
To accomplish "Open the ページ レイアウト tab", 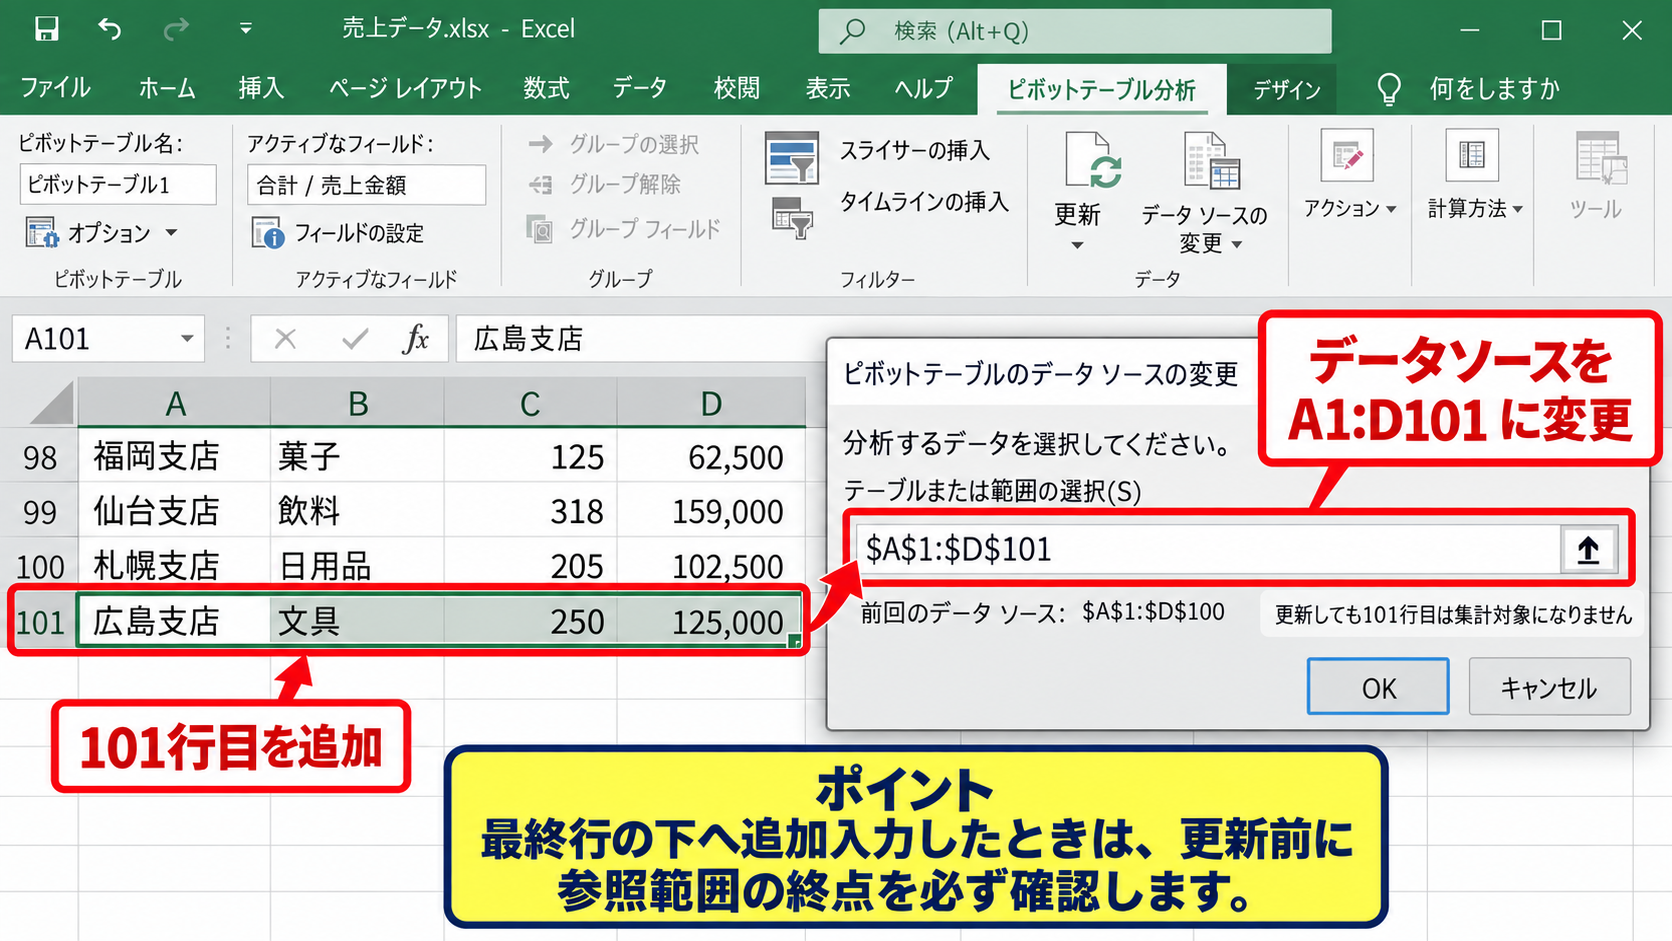I will 405,88.
